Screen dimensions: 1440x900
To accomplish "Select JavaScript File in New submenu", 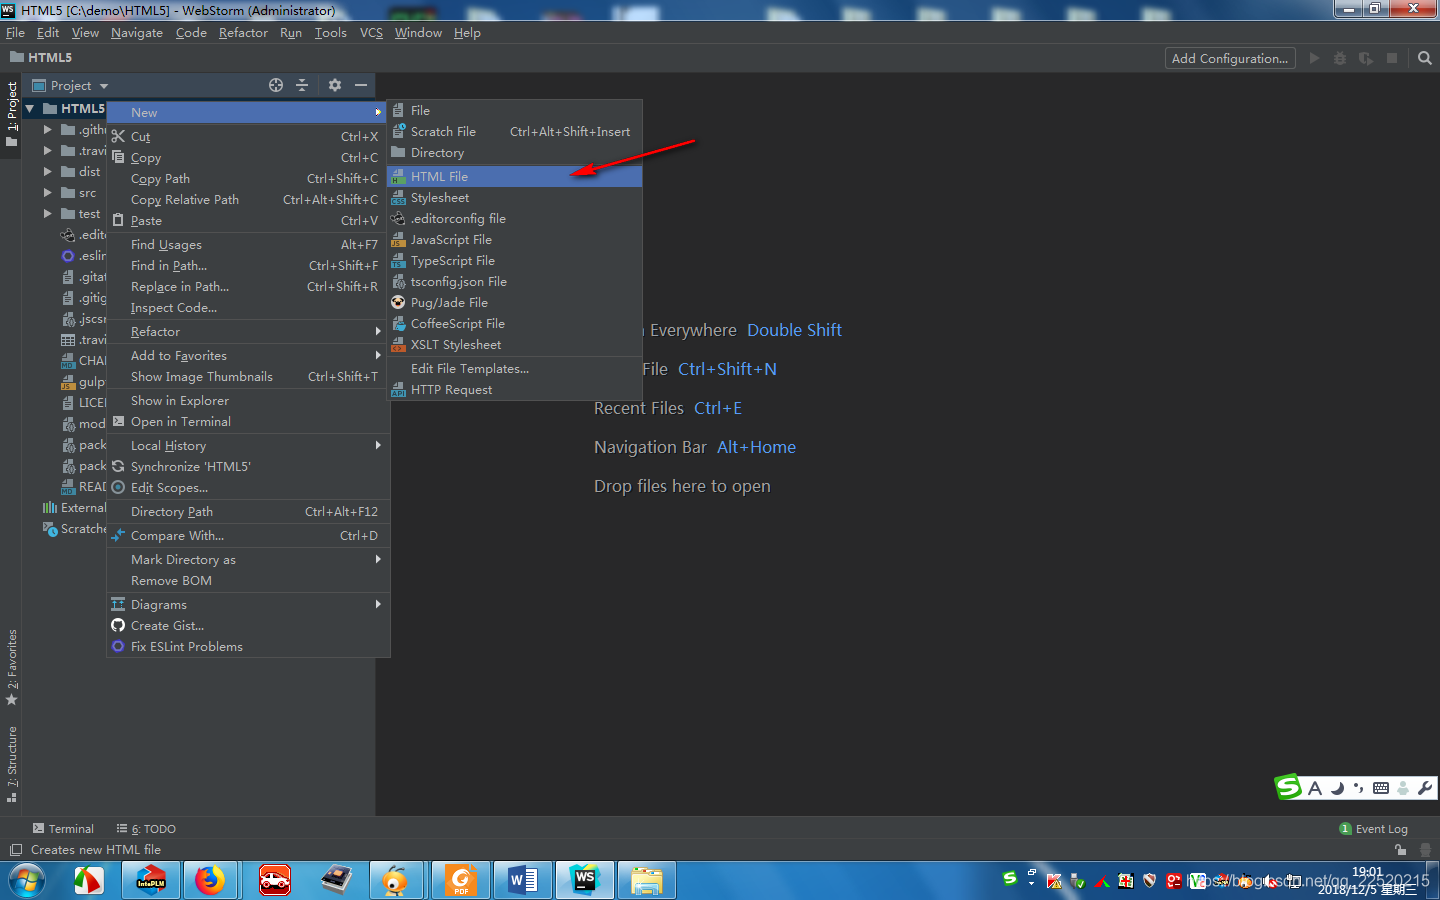I will (515, 239).
